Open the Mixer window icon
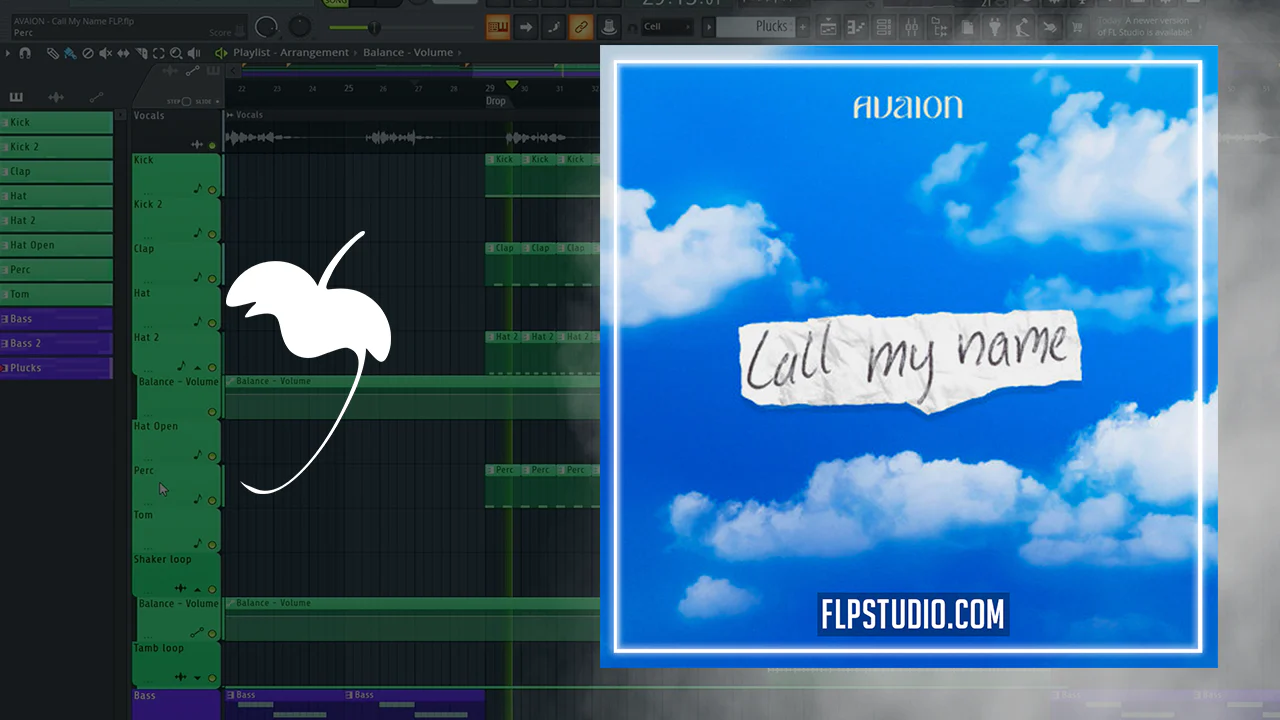 point(911,27)
